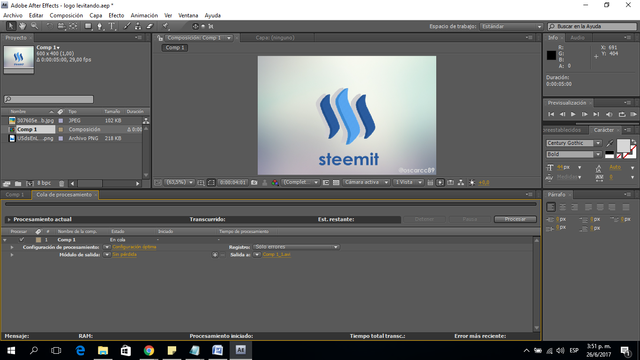Image resolution: width=640 pixels, height=360 pixels.
Task: Expand Configuración de procesamiento row
Action: [x=12, y=247]
